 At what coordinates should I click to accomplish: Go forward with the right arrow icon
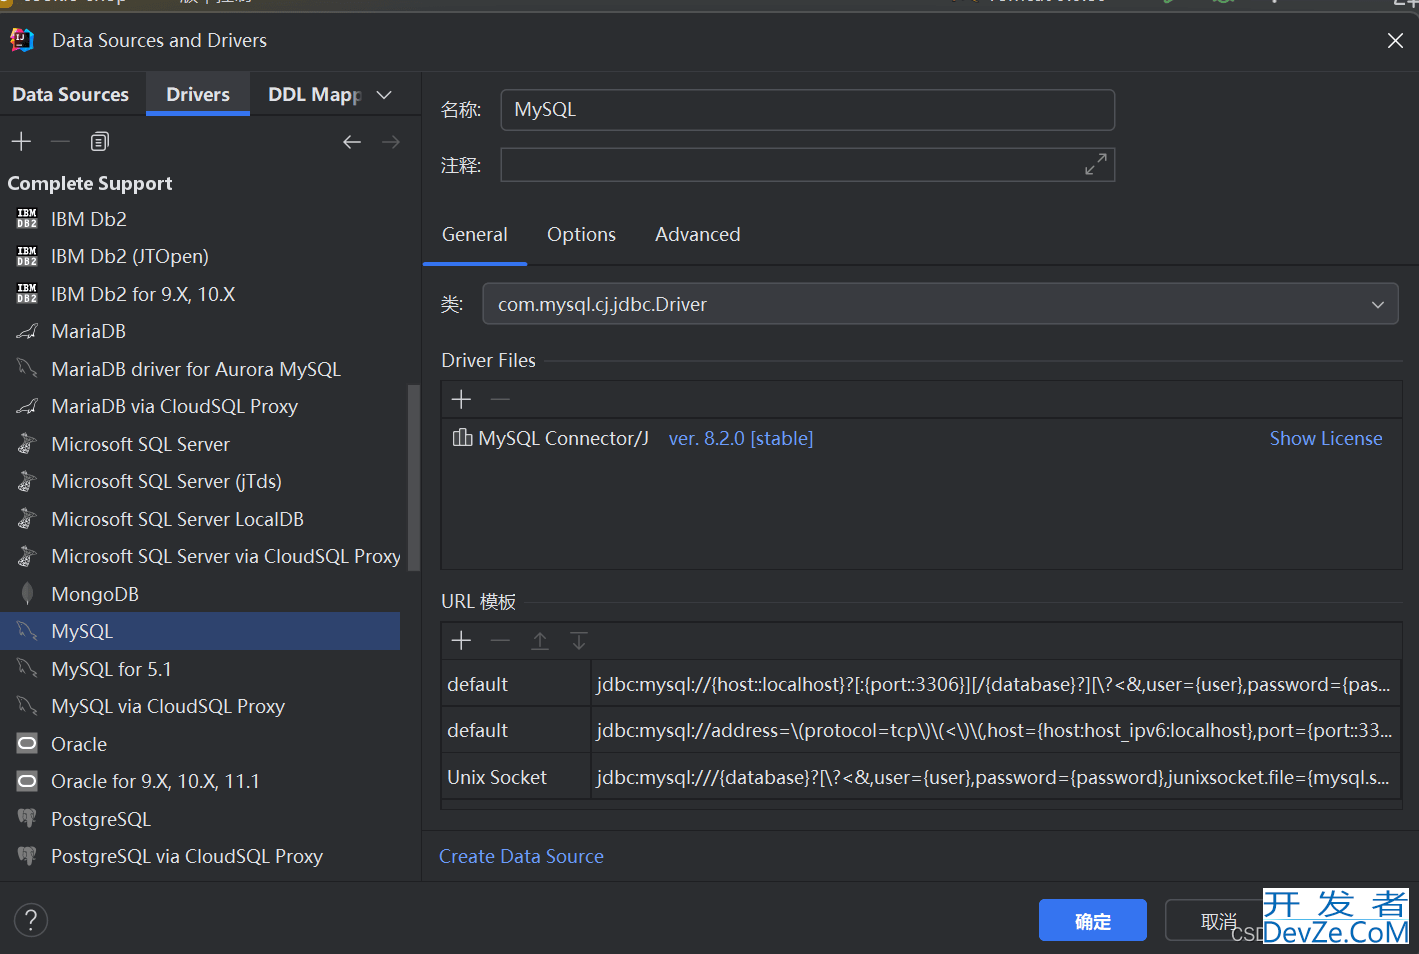pos(391,142)
